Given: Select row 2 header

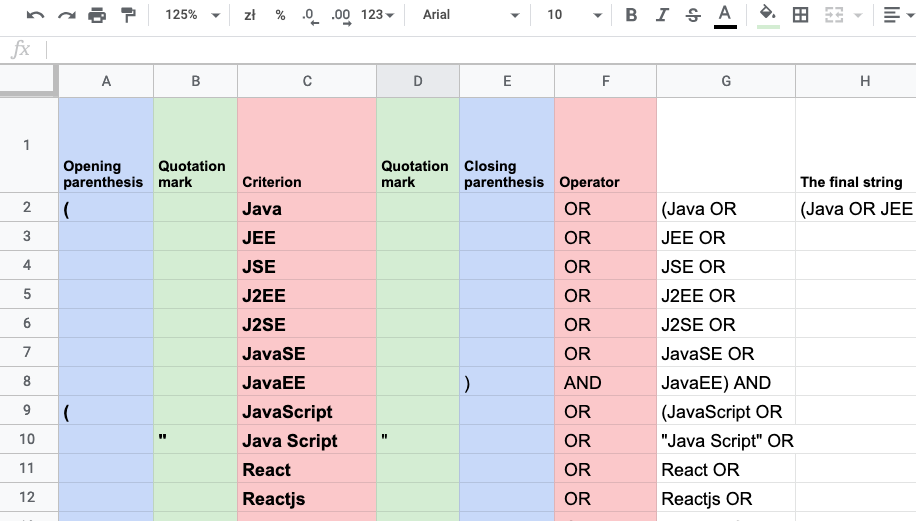Looking at the screenshot, I should [29, 207].
